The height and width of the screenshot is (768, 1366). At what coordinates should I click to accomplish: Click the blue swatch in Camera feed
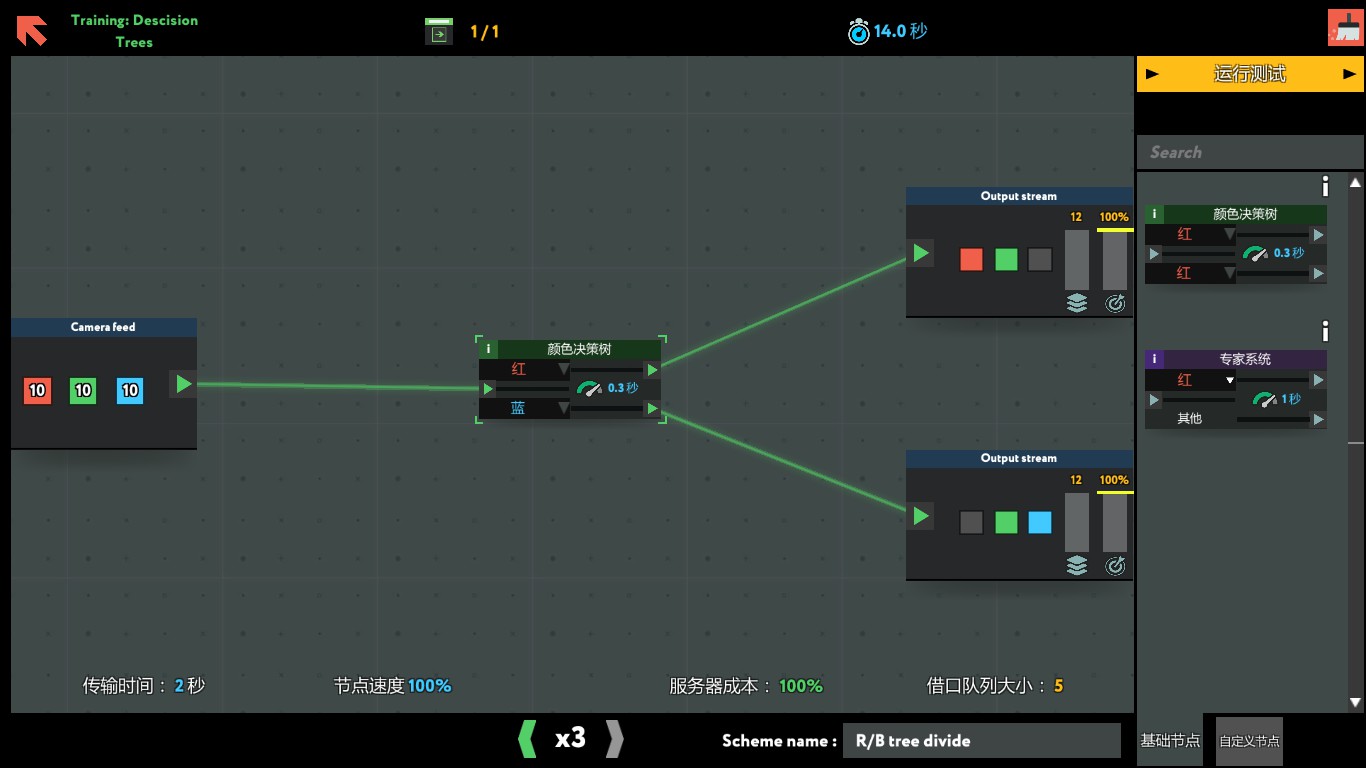pos(129,390)
